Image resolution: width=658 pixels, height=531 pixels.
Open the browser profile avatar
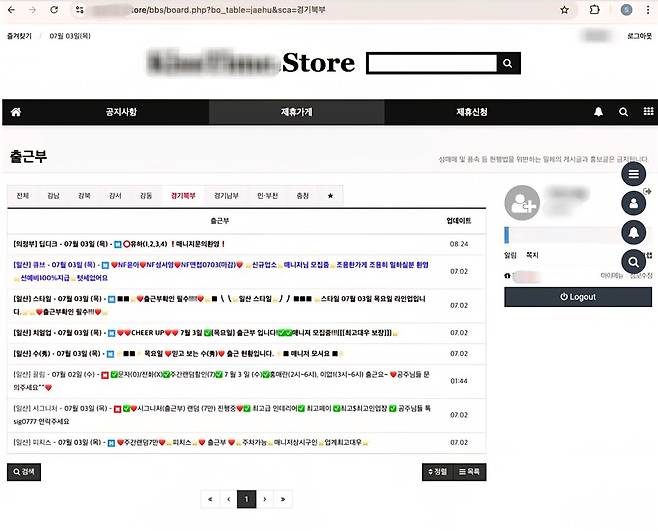coord(626,10)
